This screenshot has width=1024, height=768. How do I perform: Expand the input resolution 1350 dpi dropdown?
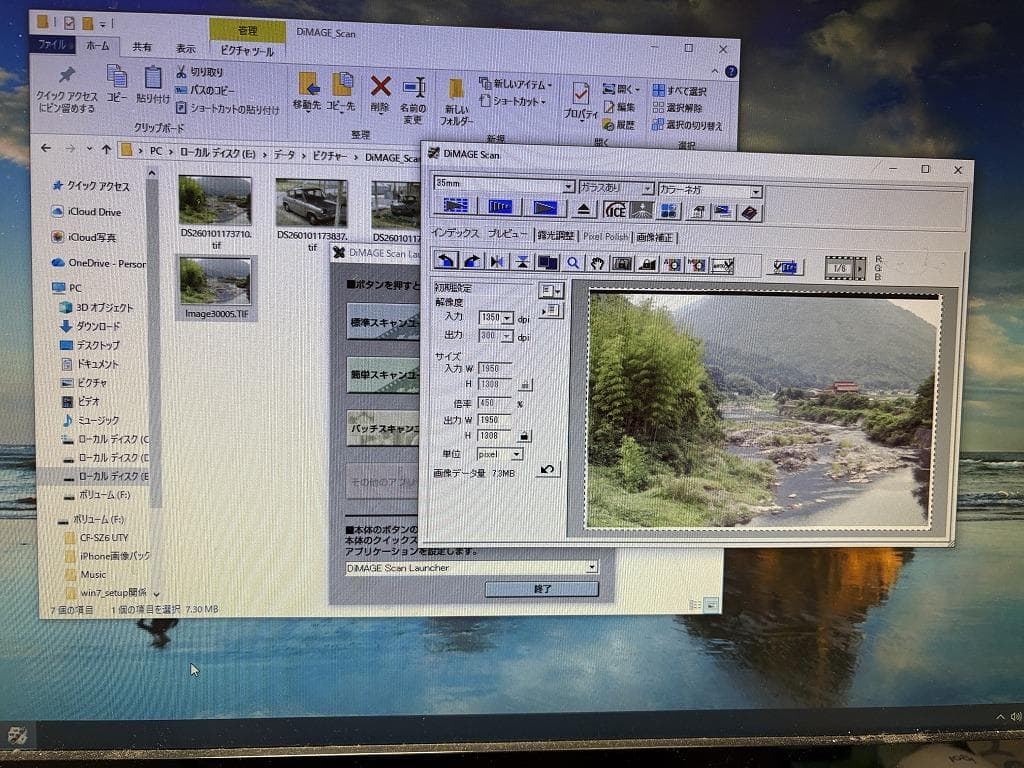pos(505,318)
